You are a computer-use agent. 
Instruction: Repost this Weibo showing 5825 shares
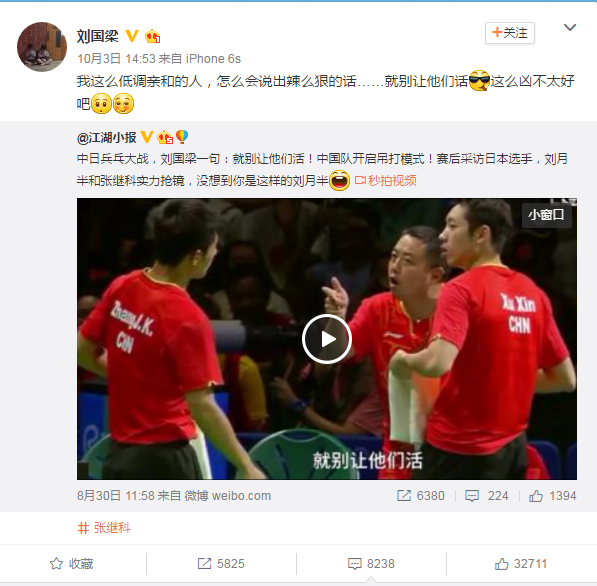(221, 564)
